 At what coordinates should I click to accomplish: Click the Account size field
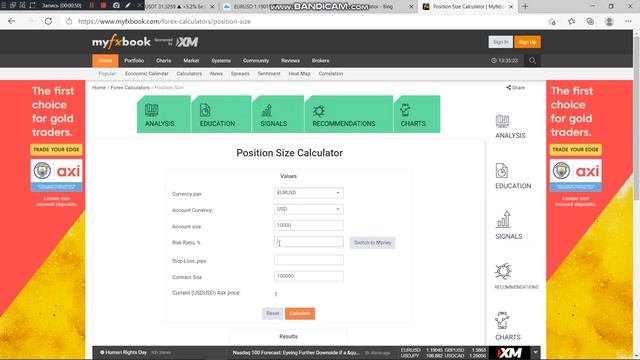(x=309, y=225)
